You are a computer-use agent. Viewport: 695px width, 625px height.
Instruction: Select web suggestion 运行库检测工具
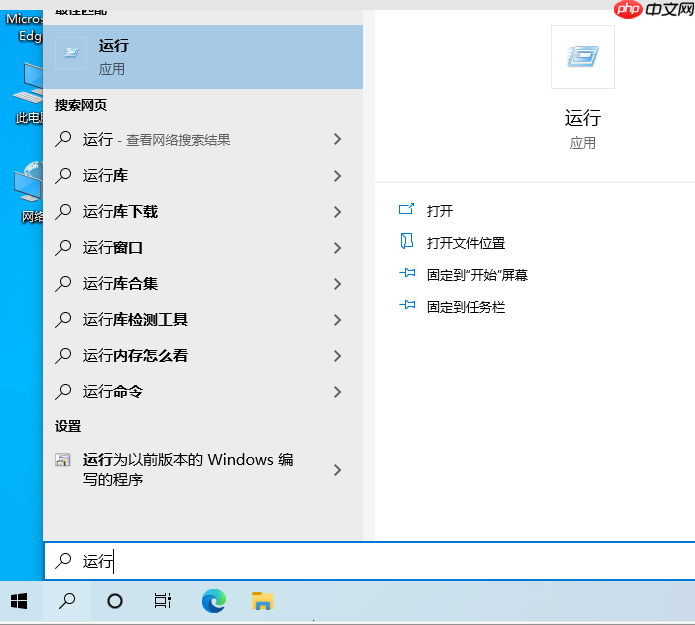coord(203,319)
